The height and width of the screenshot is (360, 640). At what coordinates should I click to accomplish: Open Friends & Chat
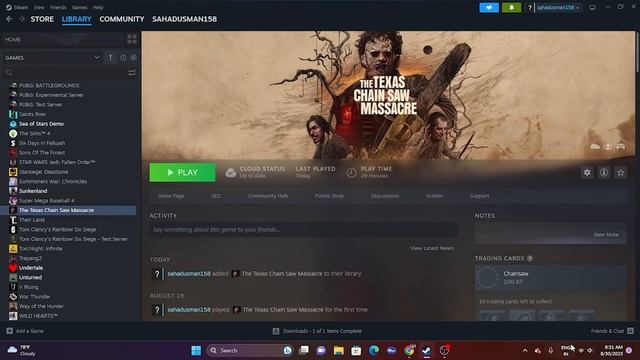click(612, 331)
